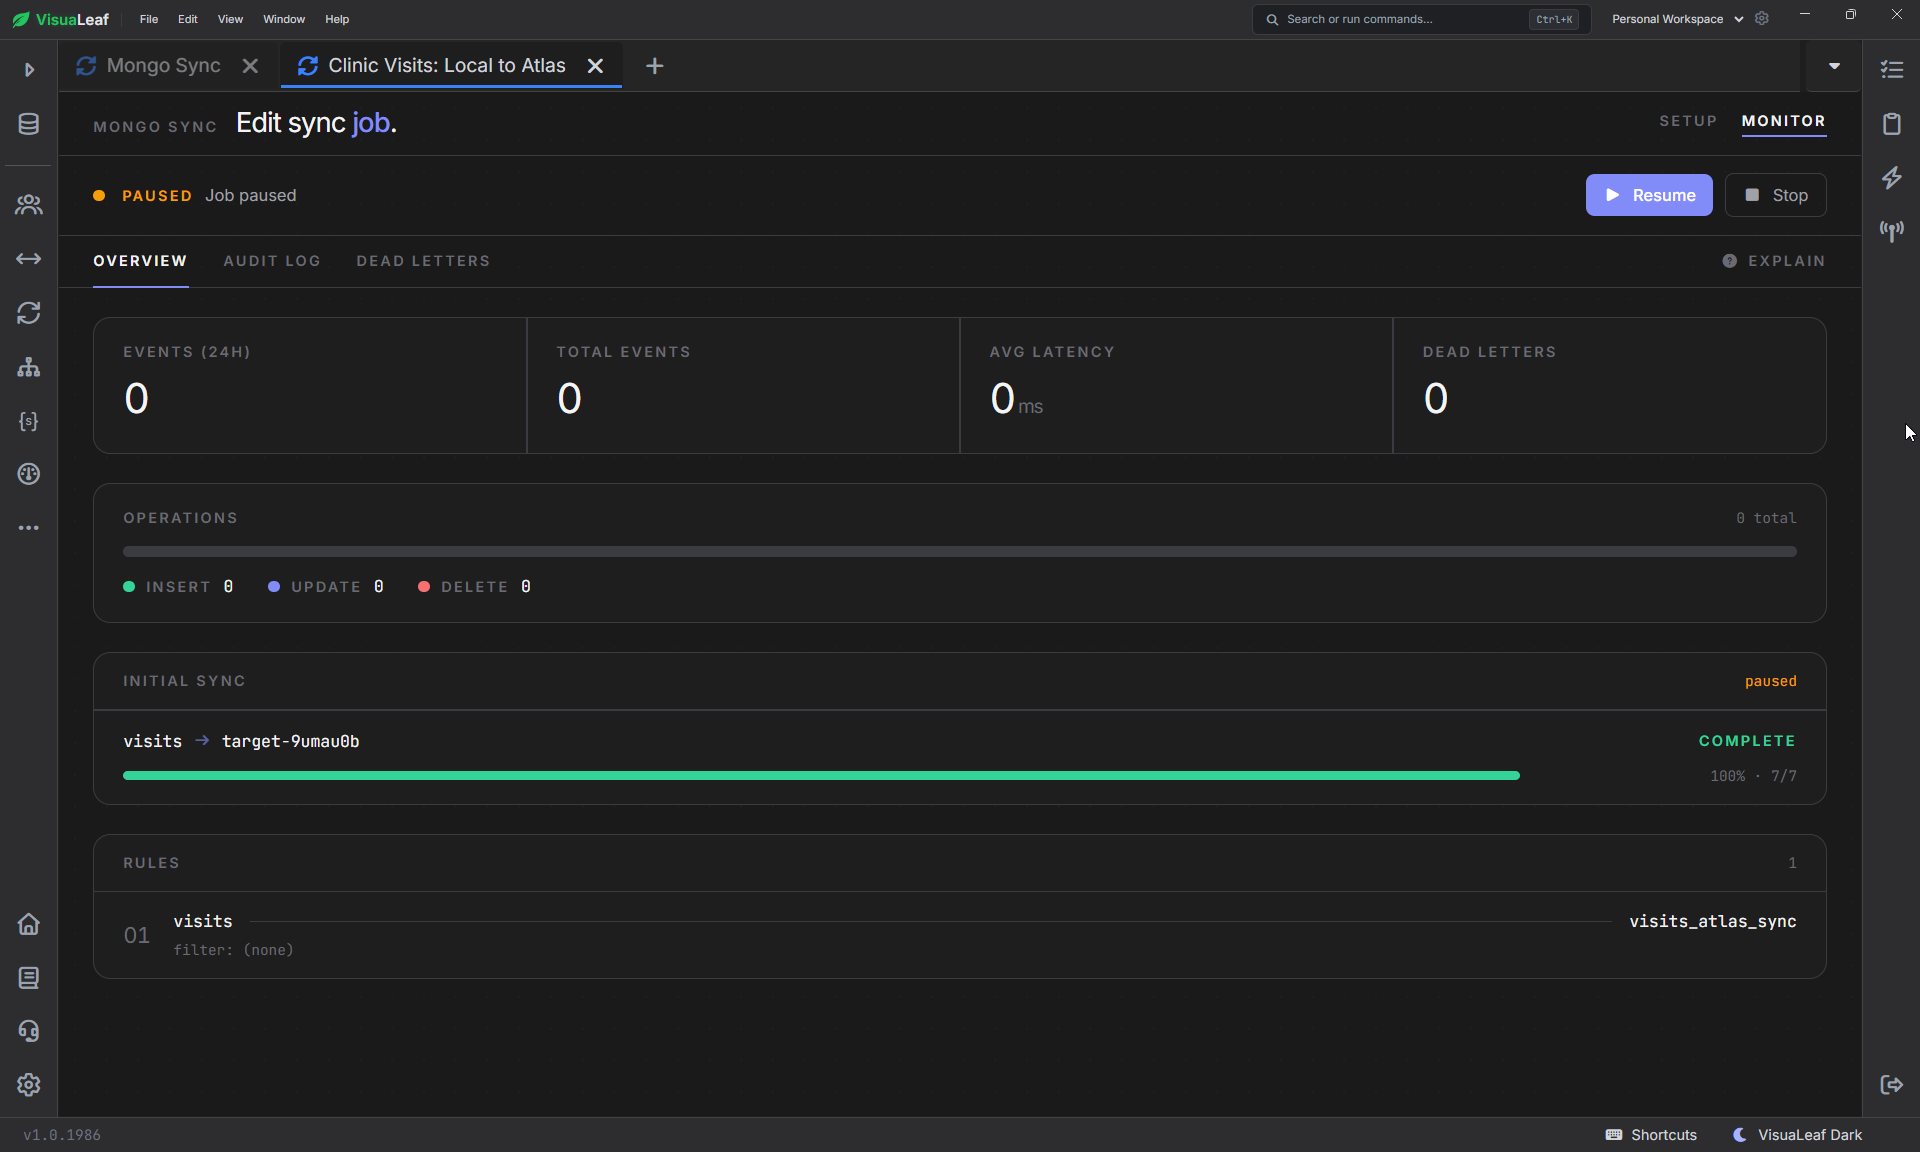
Task: Open the settings gear in sidebar
Action: pos(29,1085)
